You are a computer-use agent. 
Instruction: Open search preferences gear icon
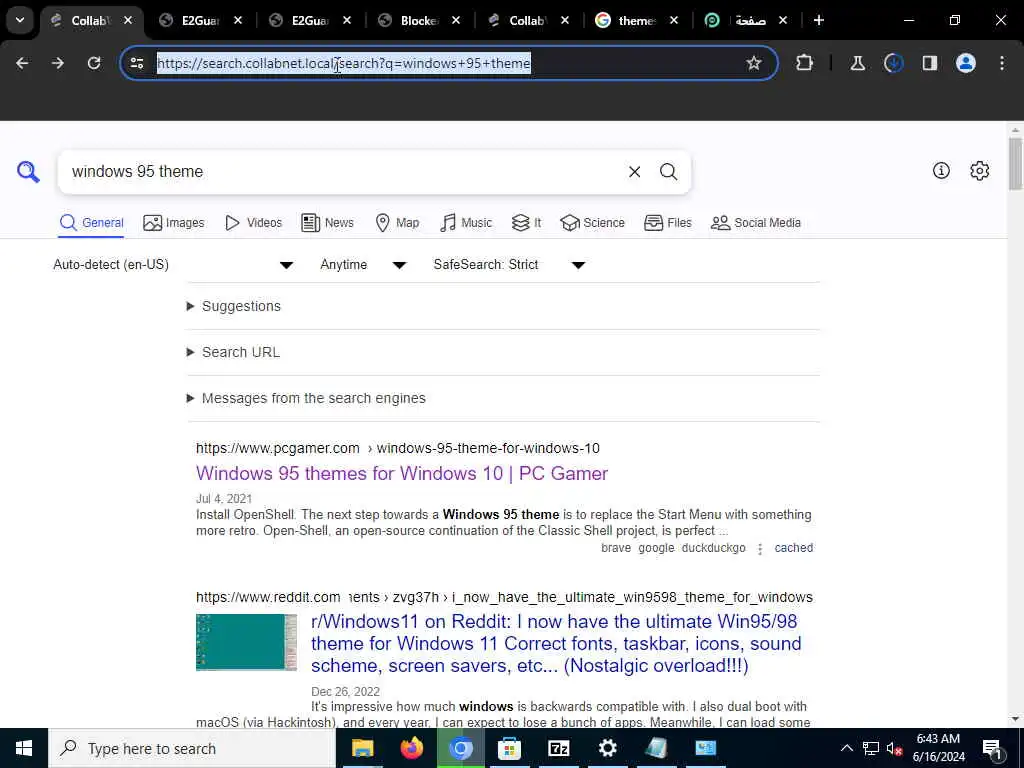(980, 171)
